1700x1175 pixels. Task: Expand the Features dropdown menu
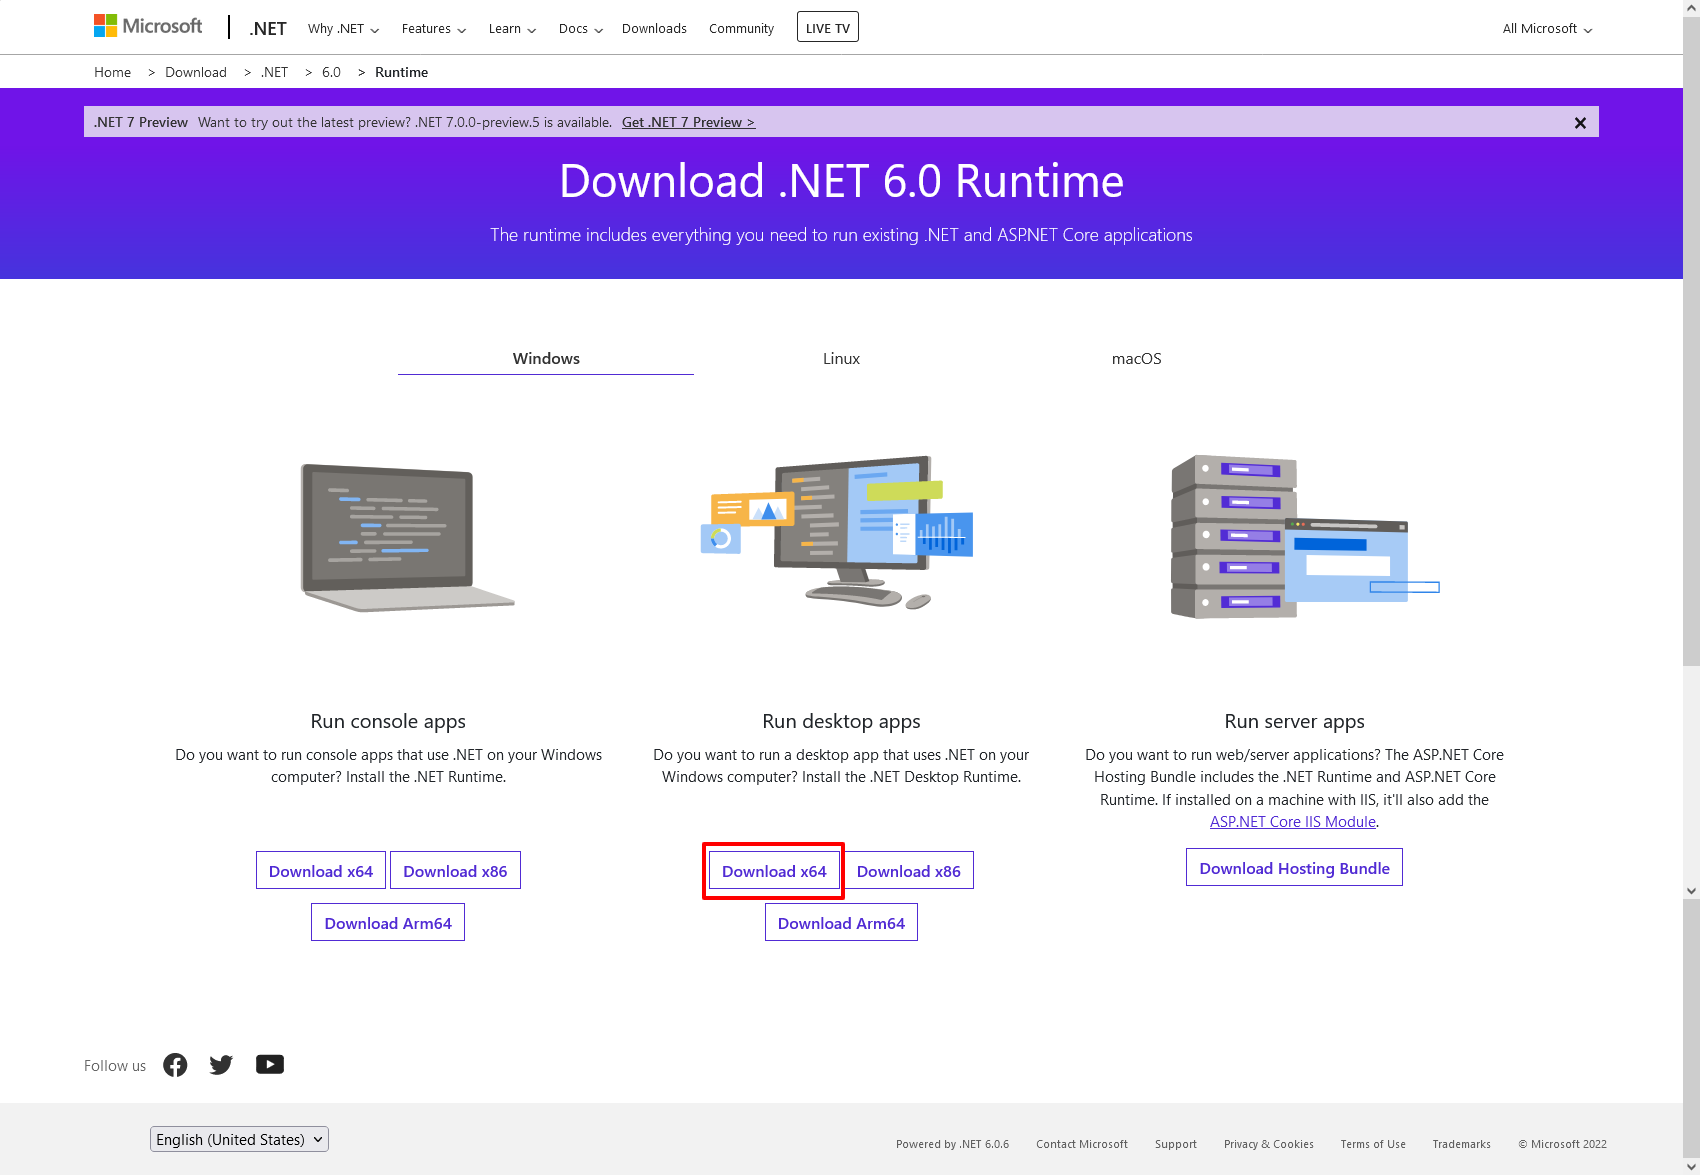433,29
